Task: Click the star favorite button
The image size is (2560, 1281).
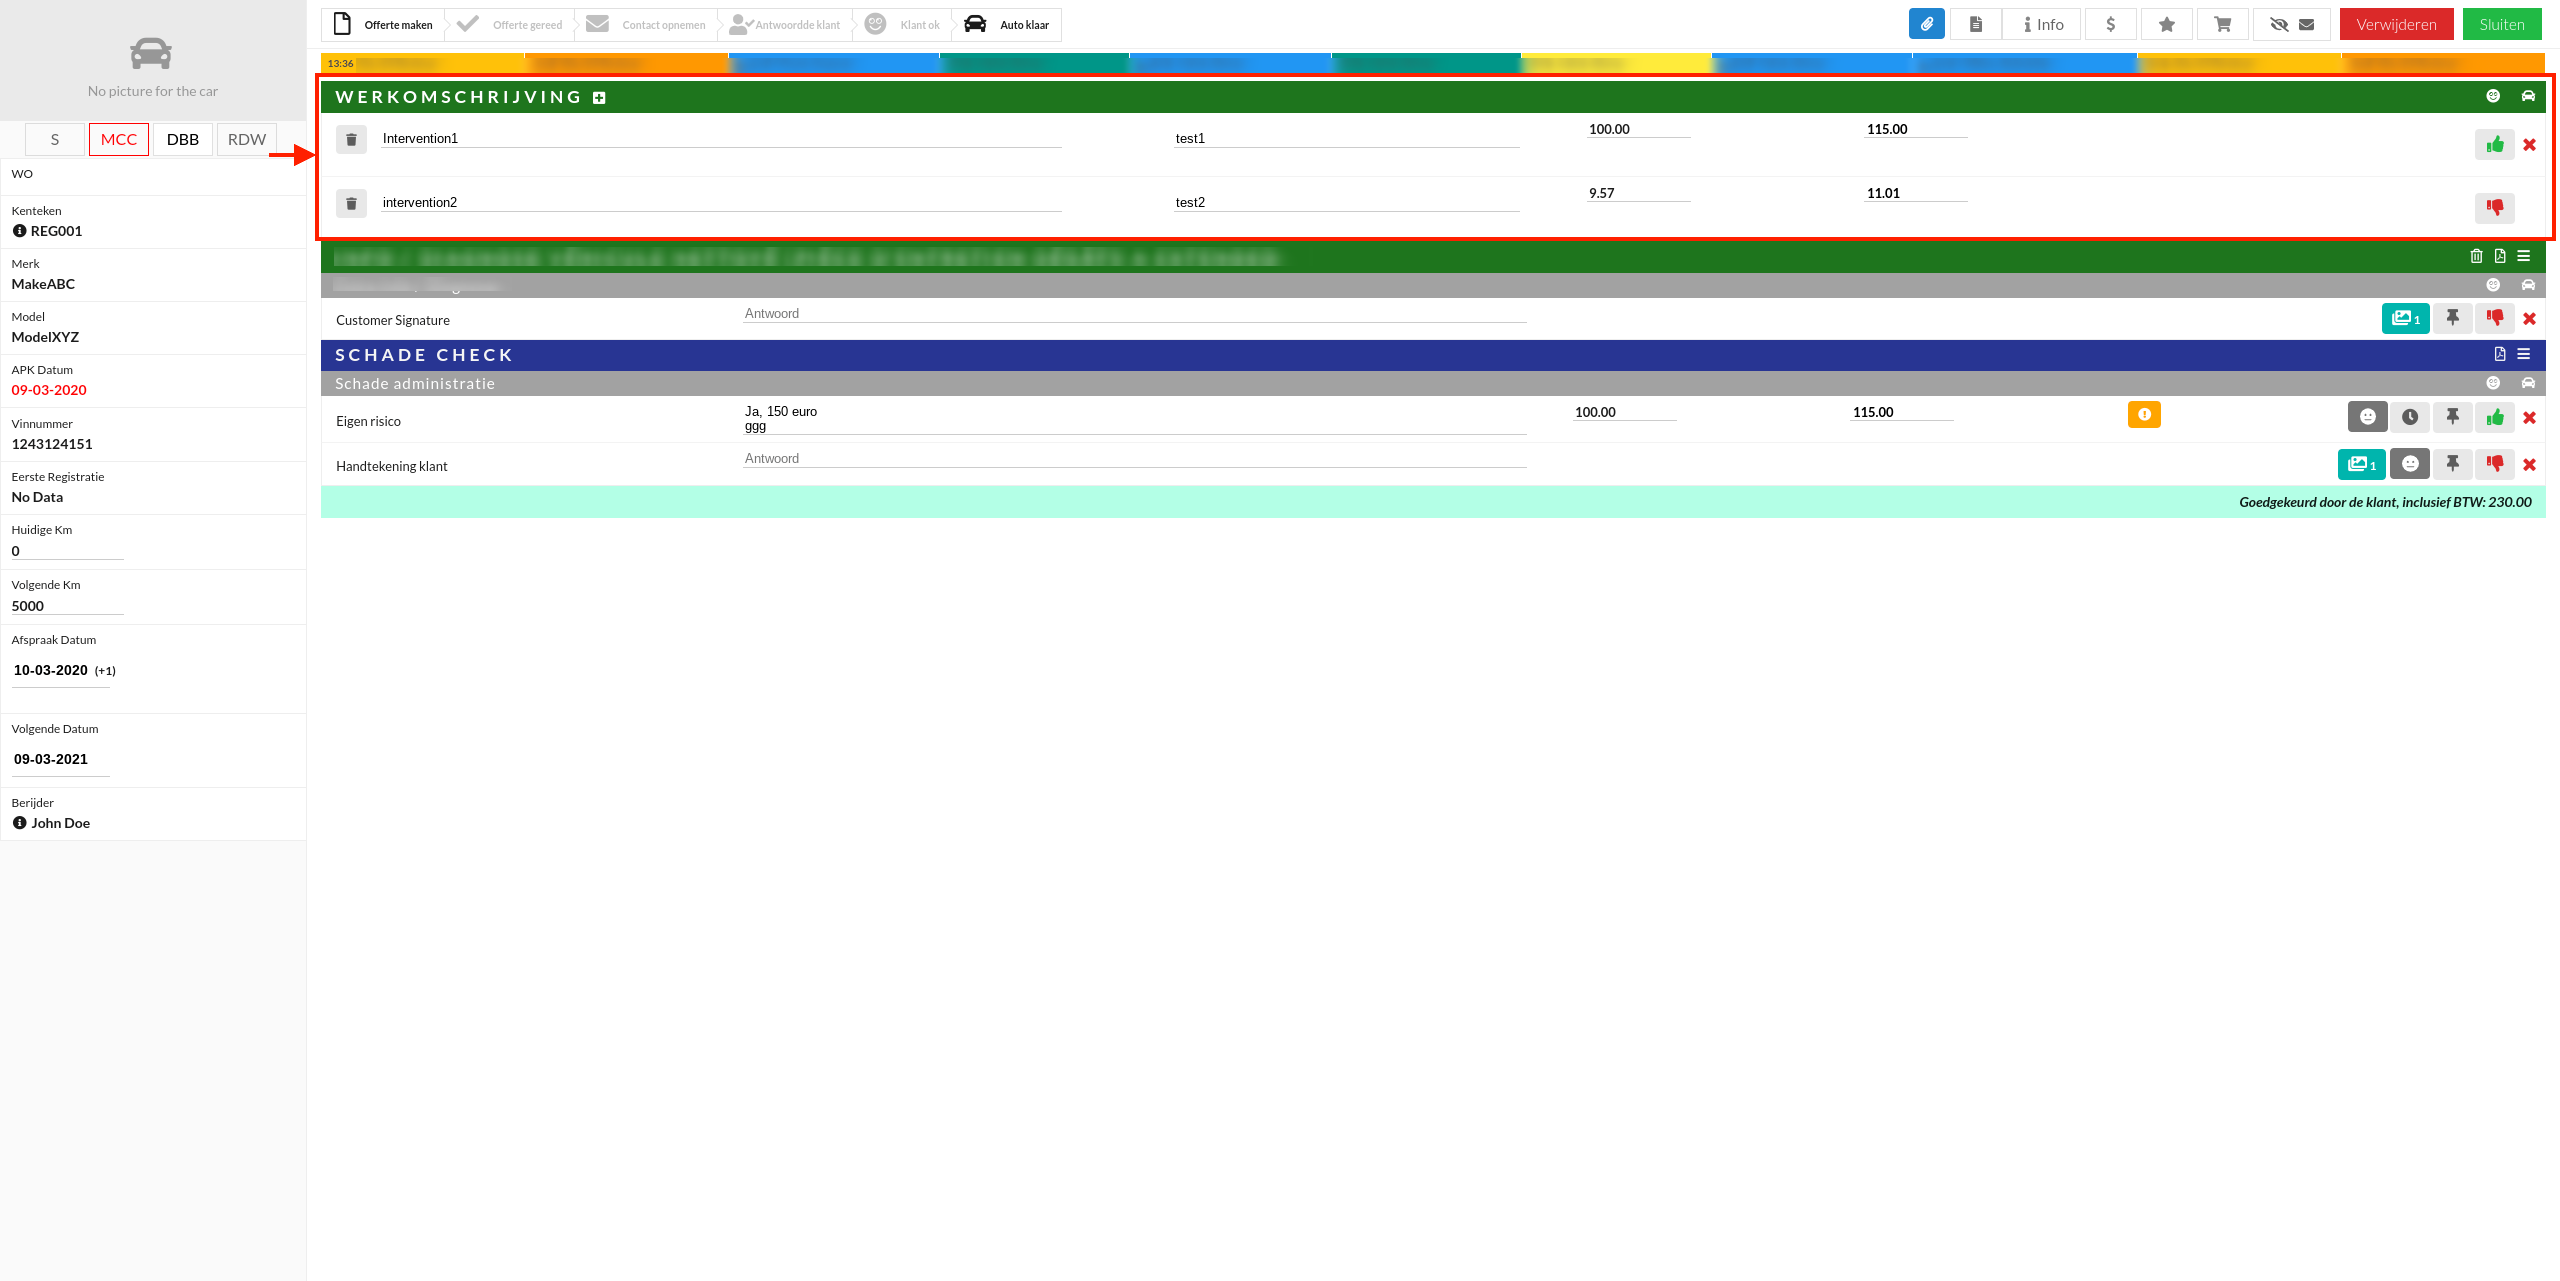Action: point(2166,24)
